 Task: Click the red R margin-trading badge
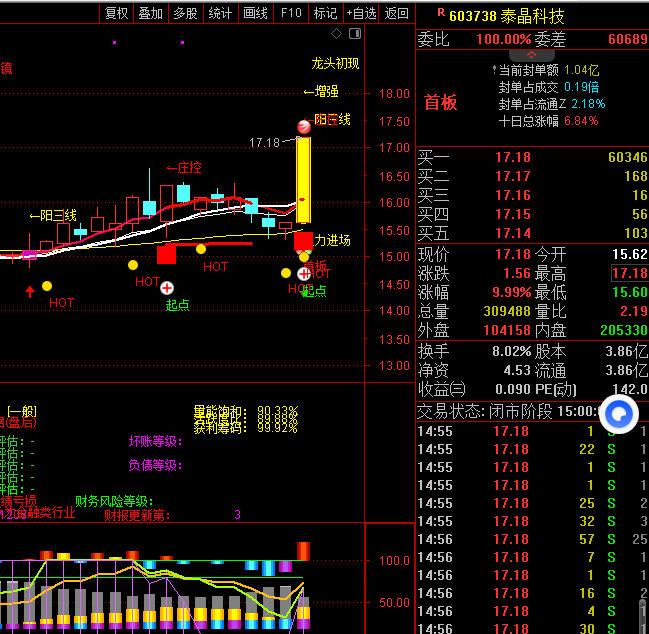[x=440, y=13]
